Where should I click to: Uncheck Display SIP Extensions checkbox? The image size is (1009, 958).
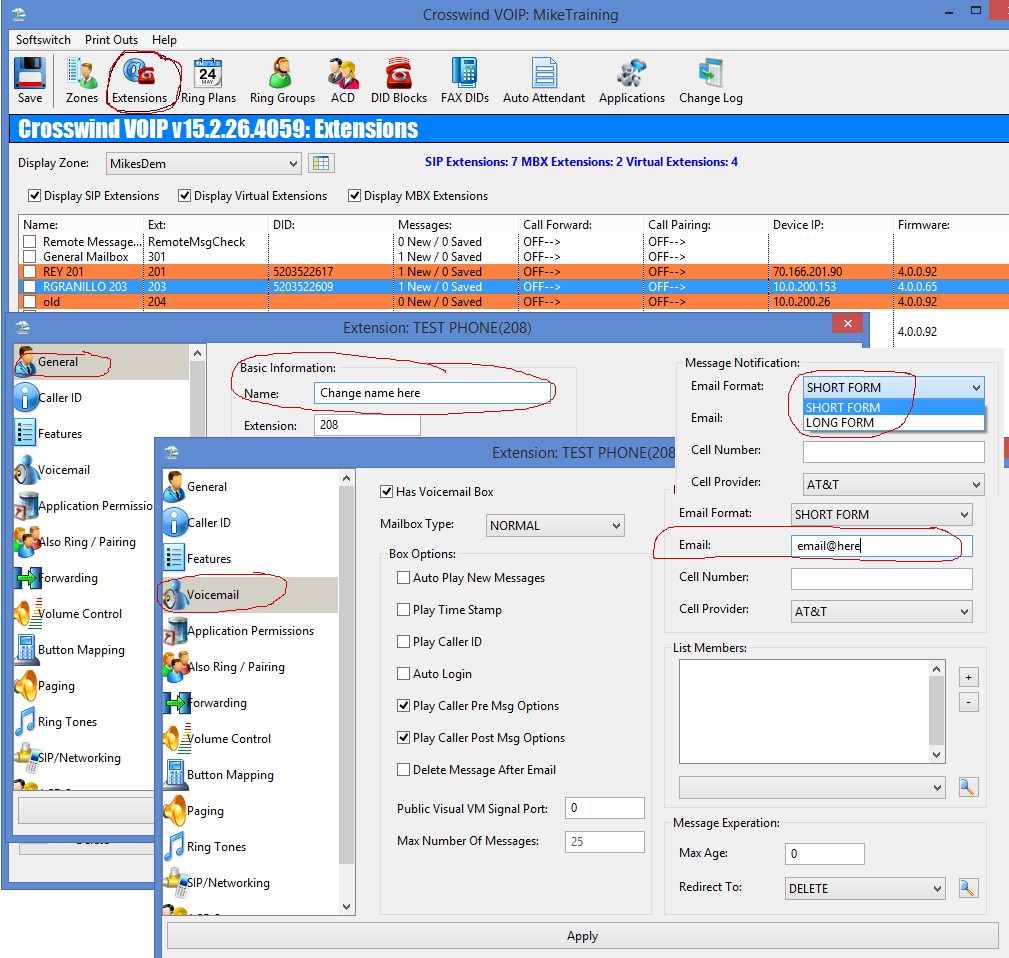[x=35, y=196]
